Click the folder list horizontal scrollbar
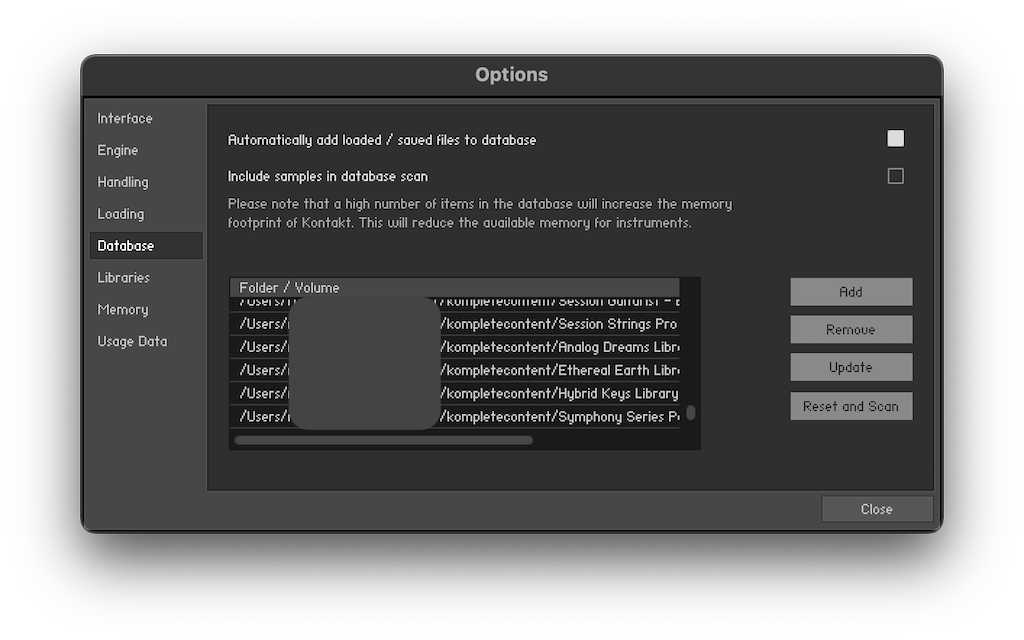This screenshot has width=1024, height=640. click(383, 440)
